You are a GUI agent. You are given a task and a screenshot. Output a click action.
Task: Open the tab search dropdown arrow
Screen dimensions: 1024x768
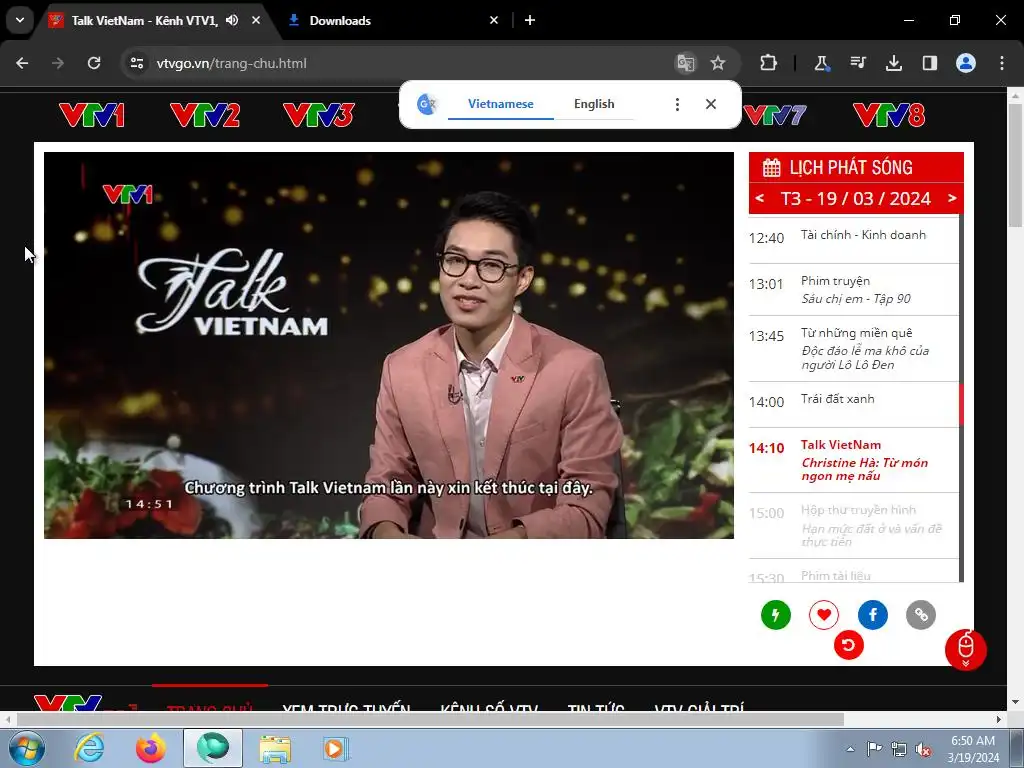[x=20, y=20]
